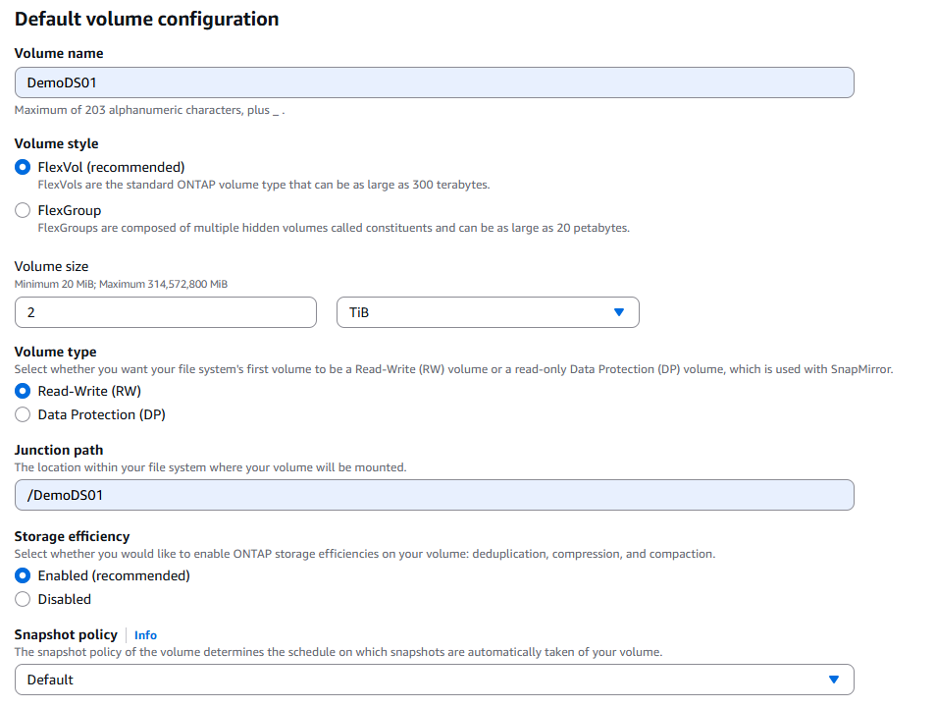Open the Info link beside Snapshot policy
This screenshot has height=708, width=936.
pos(145,635)
